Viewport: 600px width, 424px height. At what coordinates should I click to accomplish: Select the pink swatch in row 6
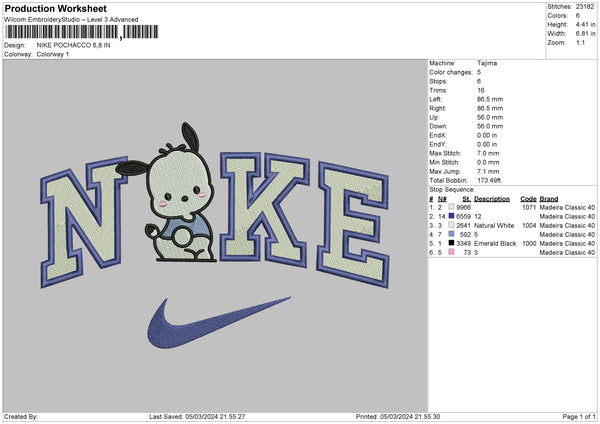pos(451,252)
